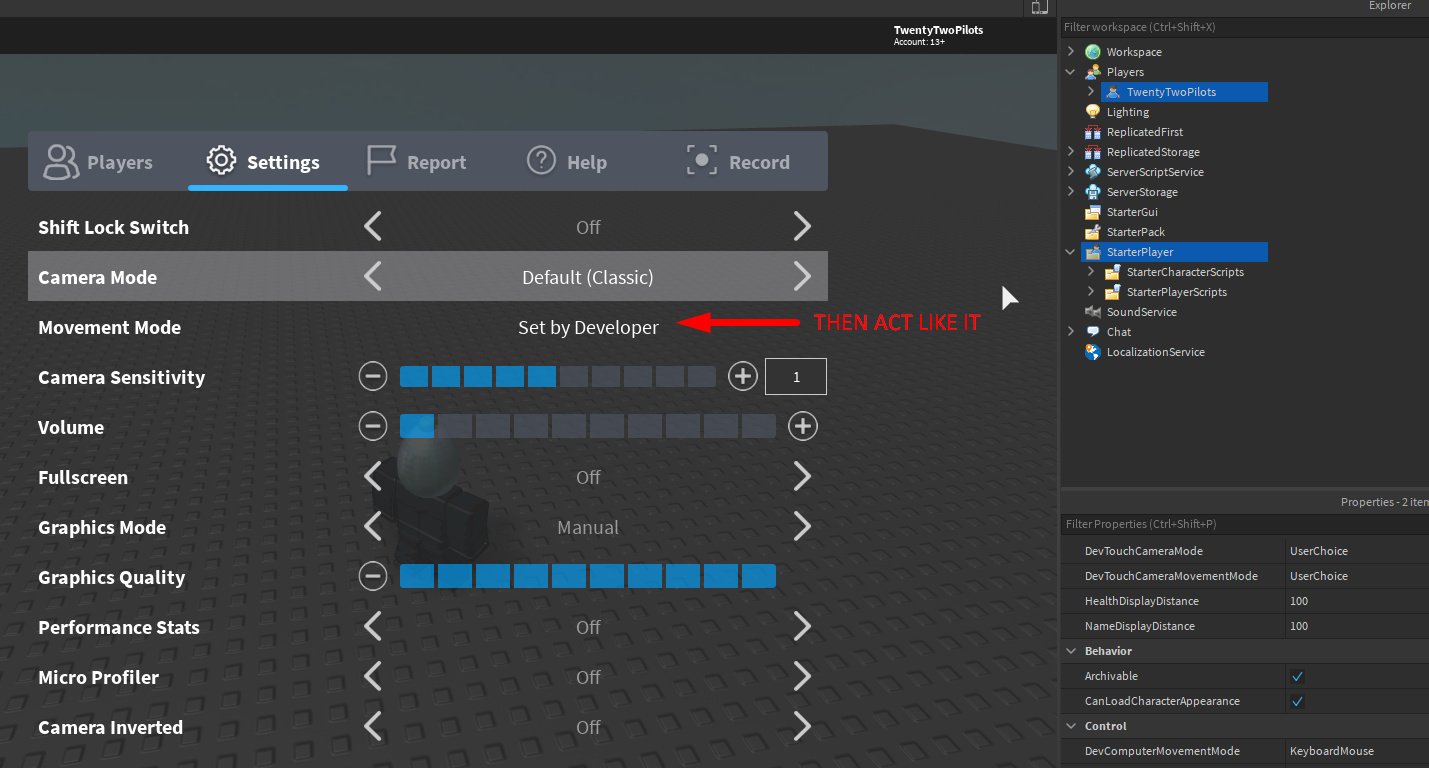Screen dimensions: 1429x768
Task: Collapse the StarterPlayer node
Action: click(1071, 252)
